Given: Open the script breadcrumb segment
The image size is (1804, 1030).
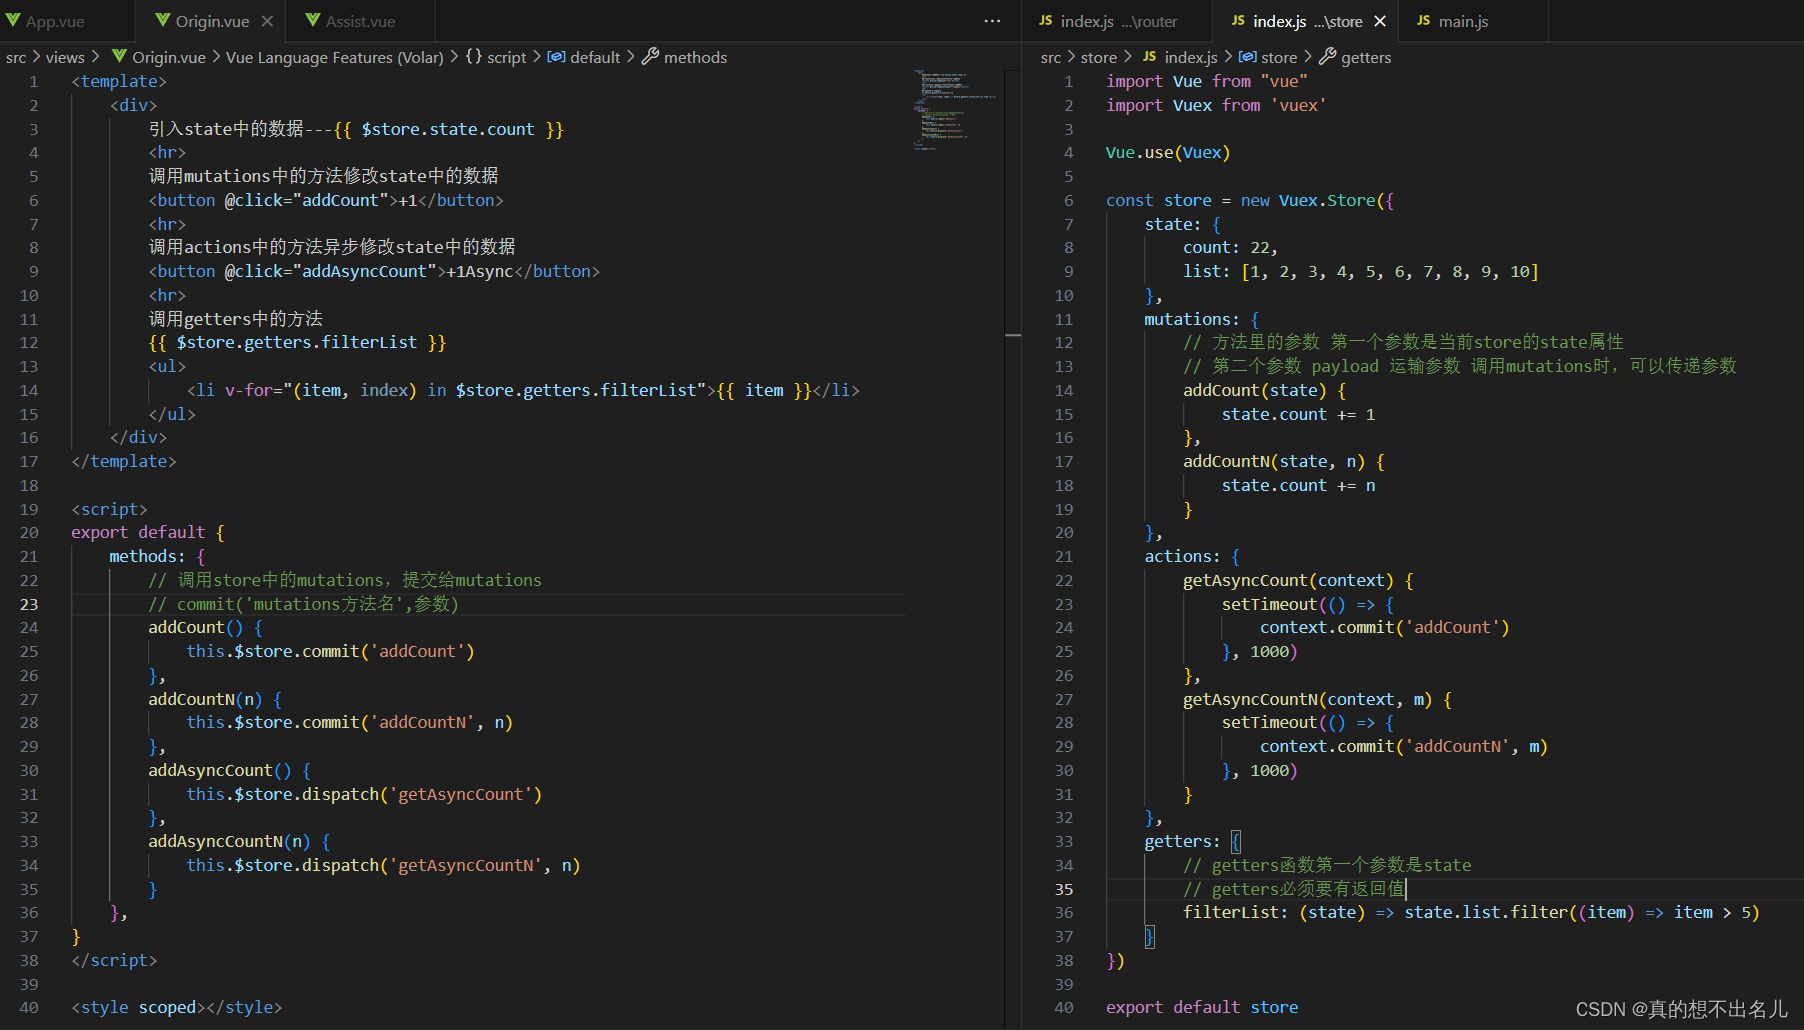Looking at the screenshot, I should point(506,57).
